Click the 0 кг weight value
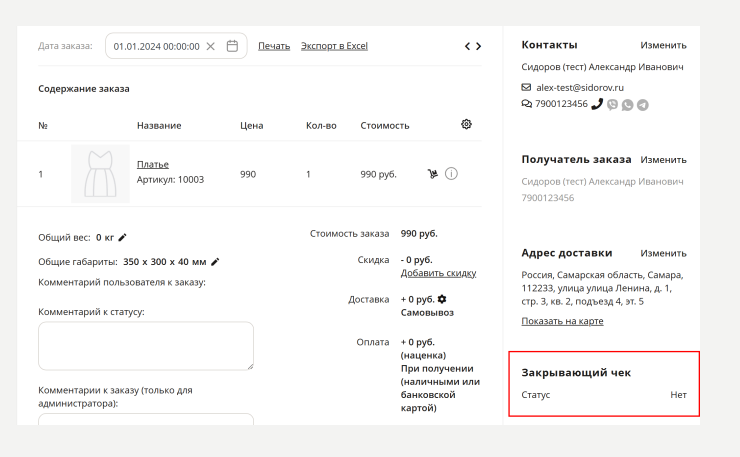740x457 pixels. coord(105,237)
